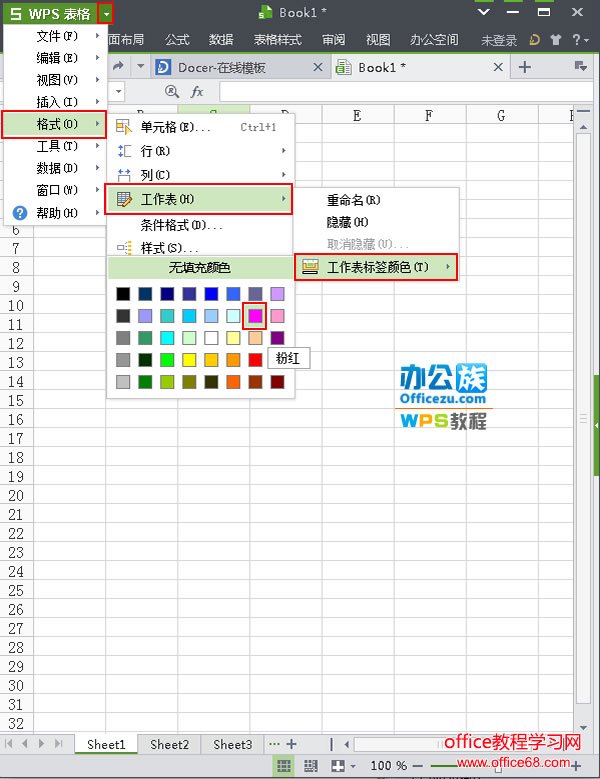Pick the dark red swatch in bottom row
The width and height of the screenshot is (600, 779).
click(277, 382)
